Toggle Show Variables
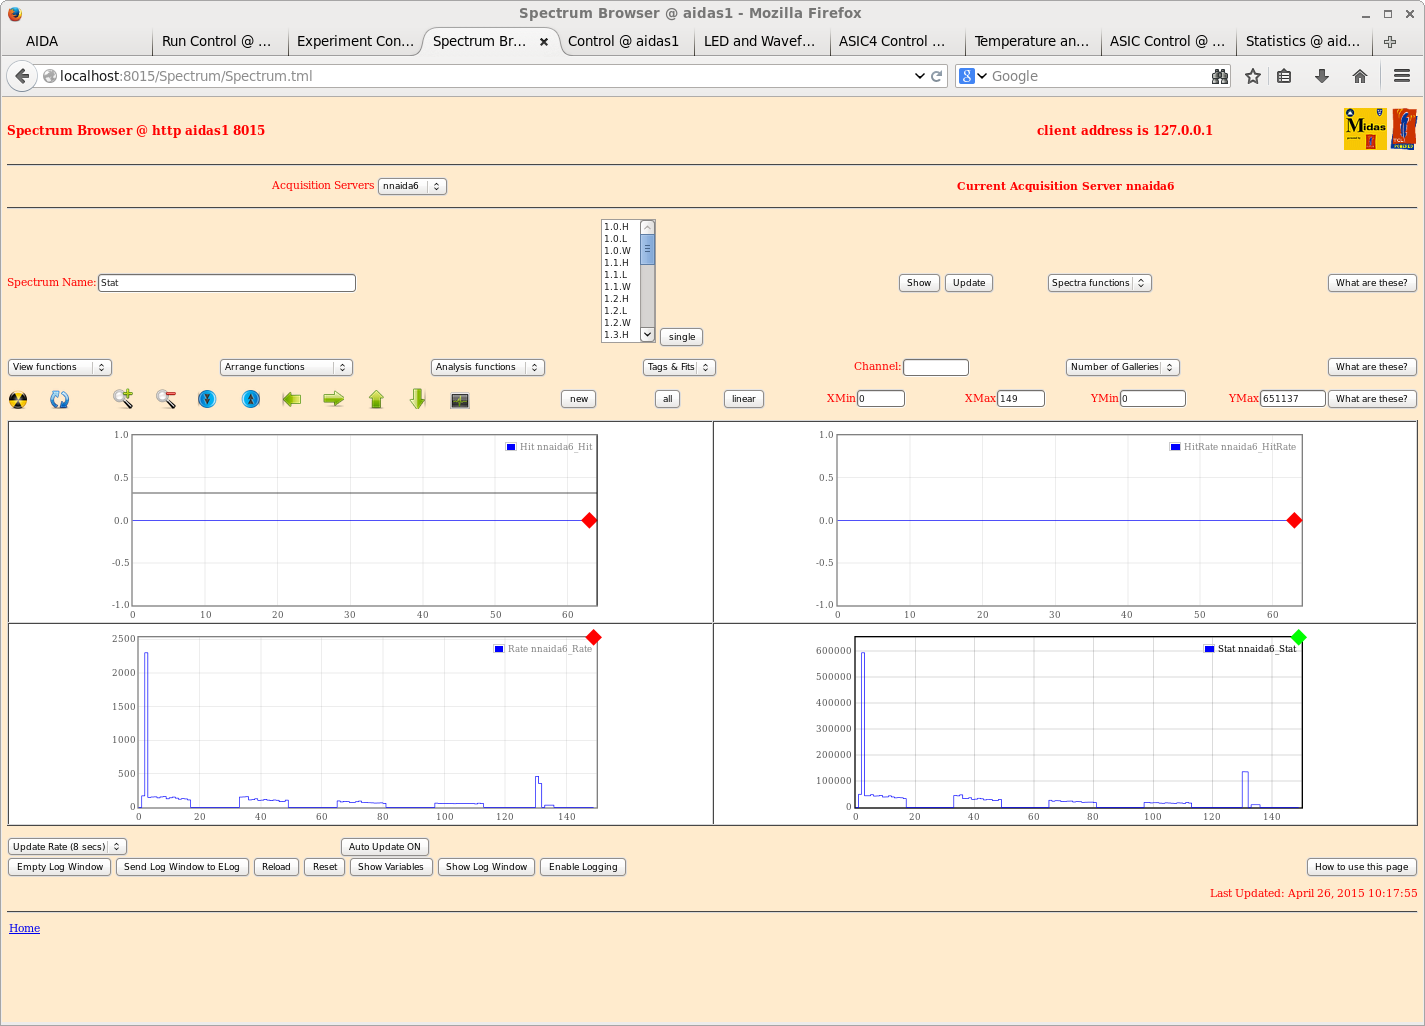The image size is (1425, 1026). [391, 867]
